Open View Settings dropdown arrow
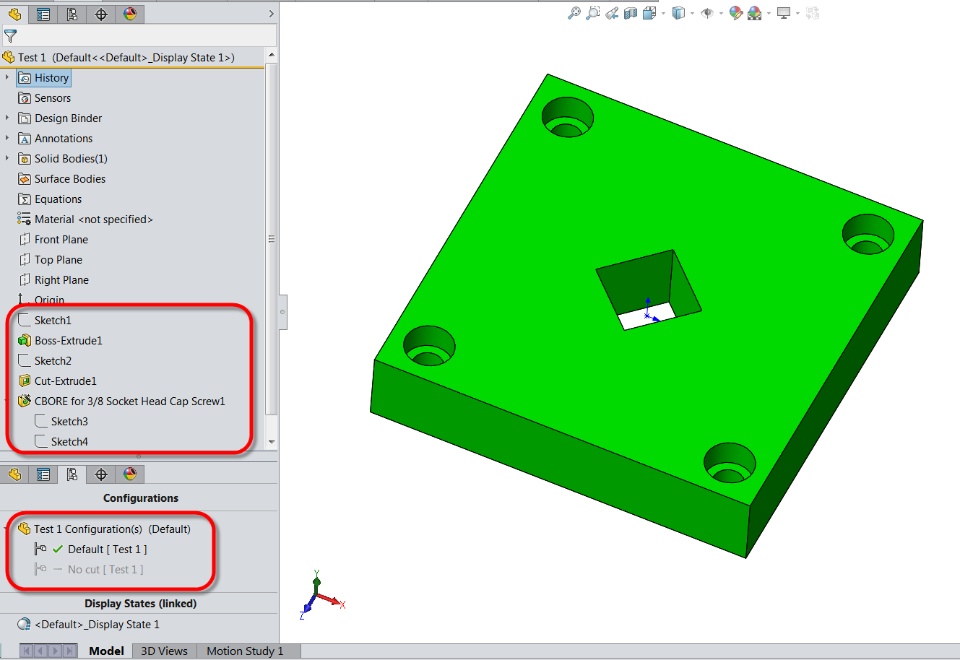The width and height of the screenshot is (960, 660). click(x=798, y=13)
